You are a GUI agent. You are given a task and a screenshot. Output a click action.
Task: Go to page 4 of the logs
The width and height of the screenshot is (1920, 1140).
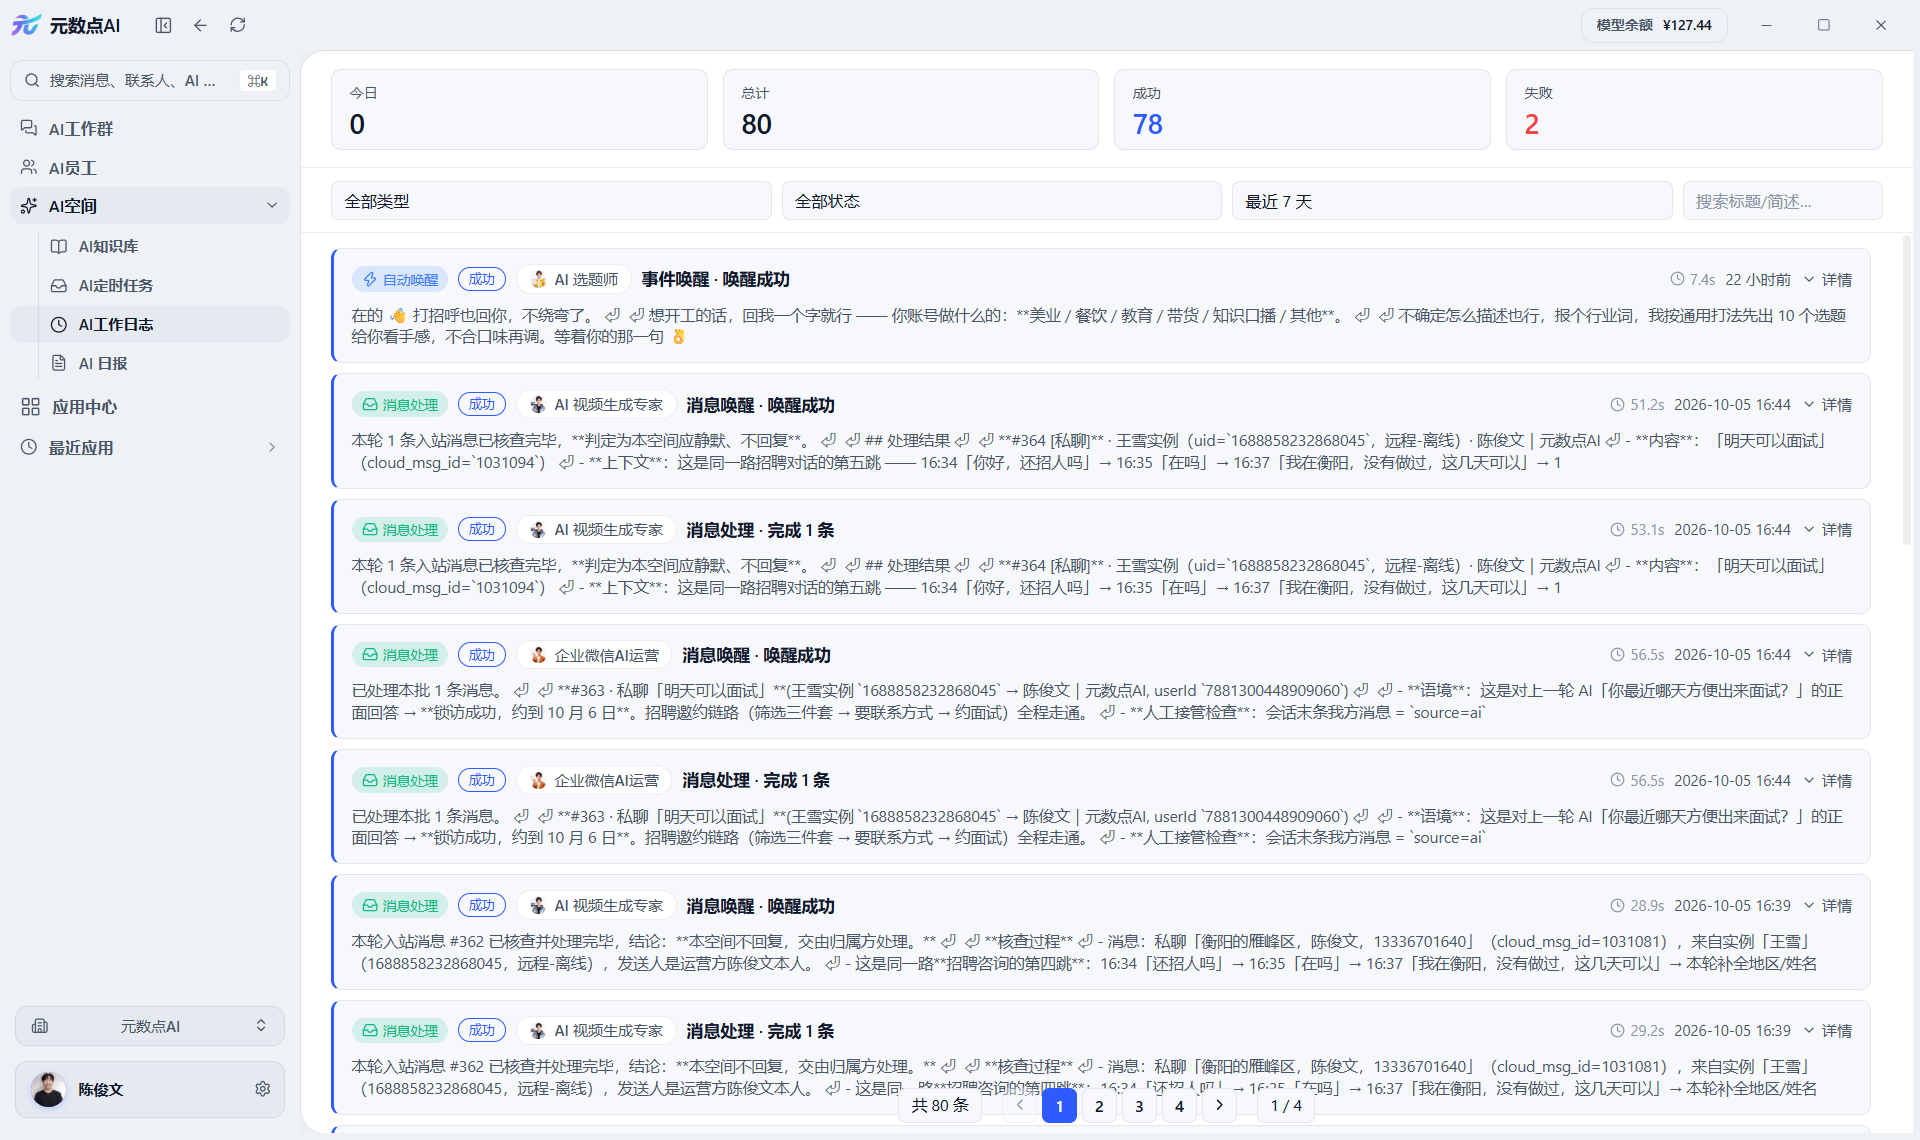pos(1179,1106)
